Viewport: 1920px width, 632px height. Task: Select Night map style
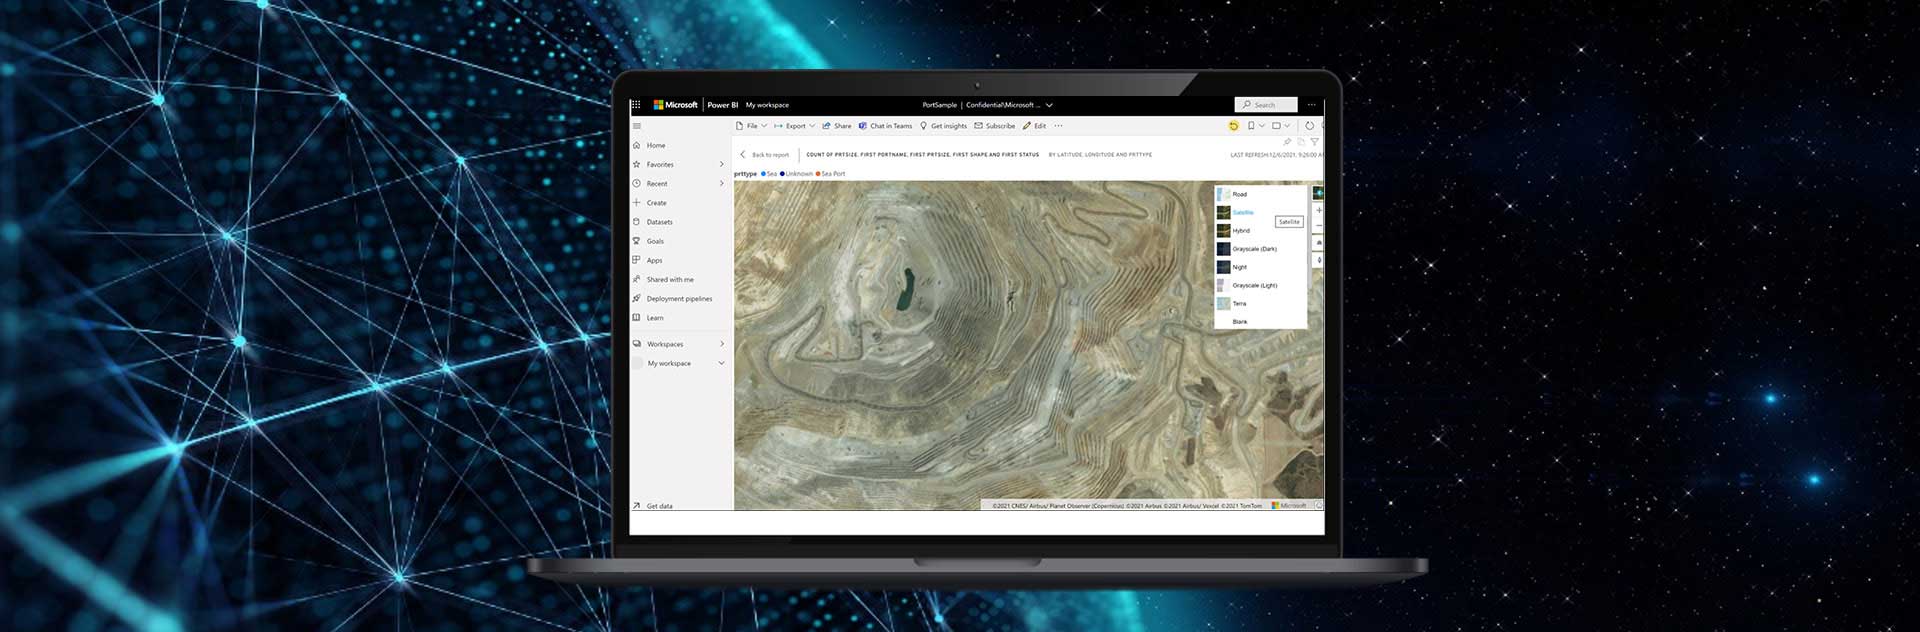click(x=1260, y=267)
